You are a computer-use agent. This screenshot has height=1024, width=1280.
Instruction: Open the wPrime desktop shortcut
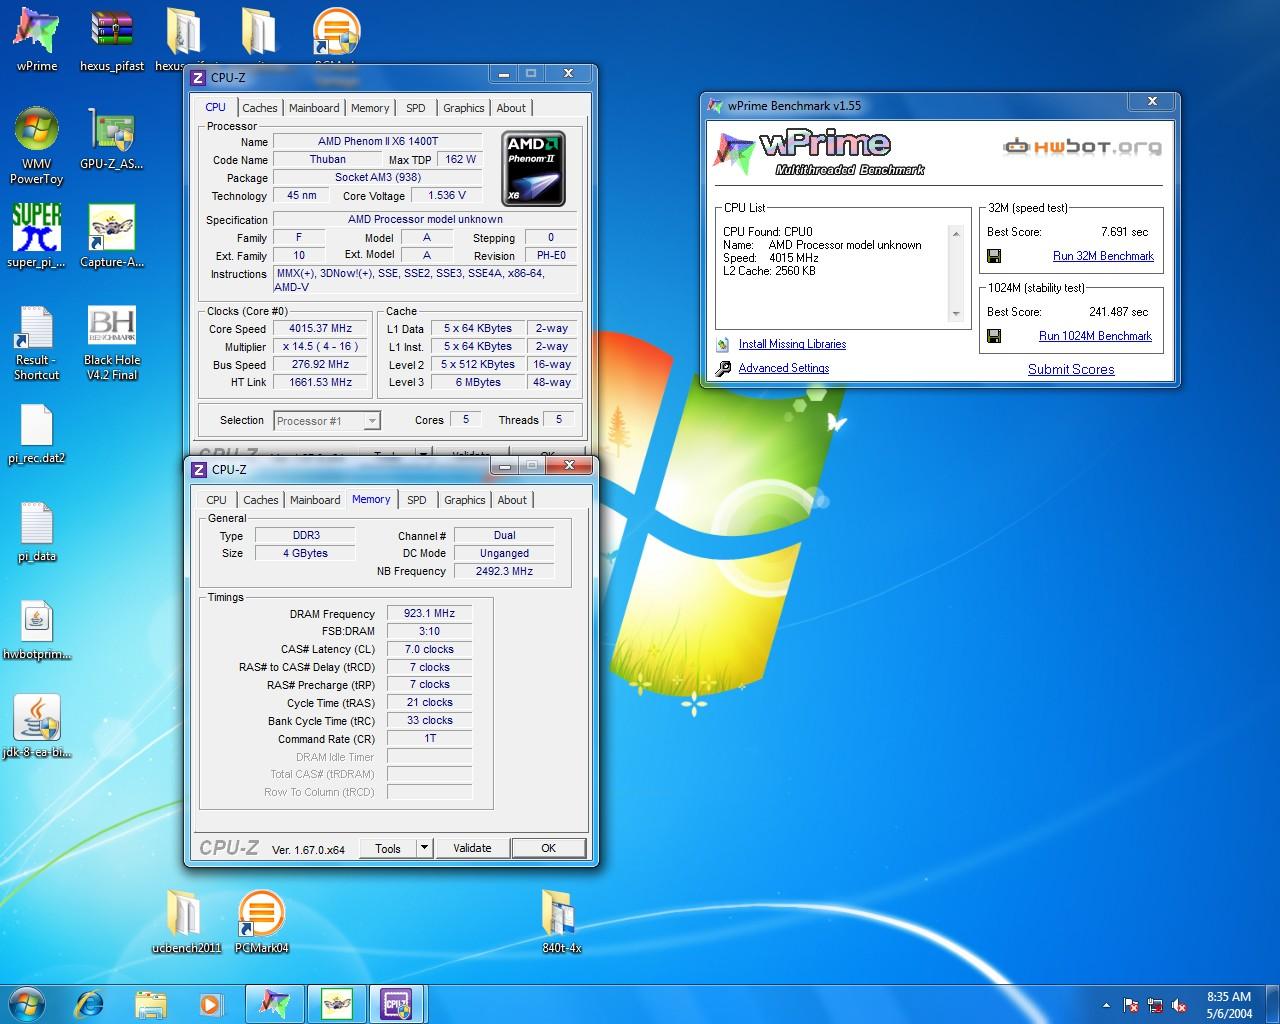click(36, 40)
